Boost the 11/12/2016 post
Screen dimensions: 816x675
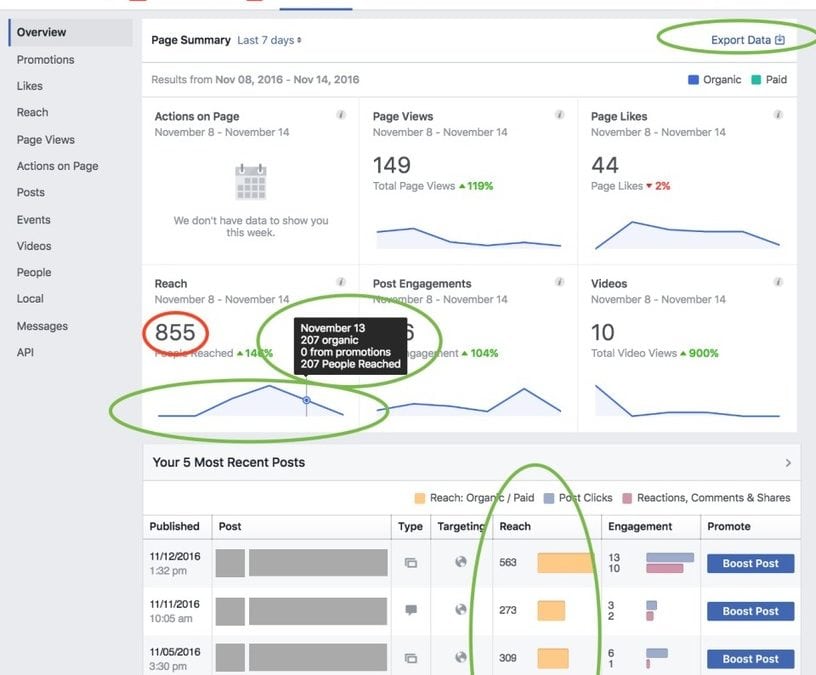749,562
